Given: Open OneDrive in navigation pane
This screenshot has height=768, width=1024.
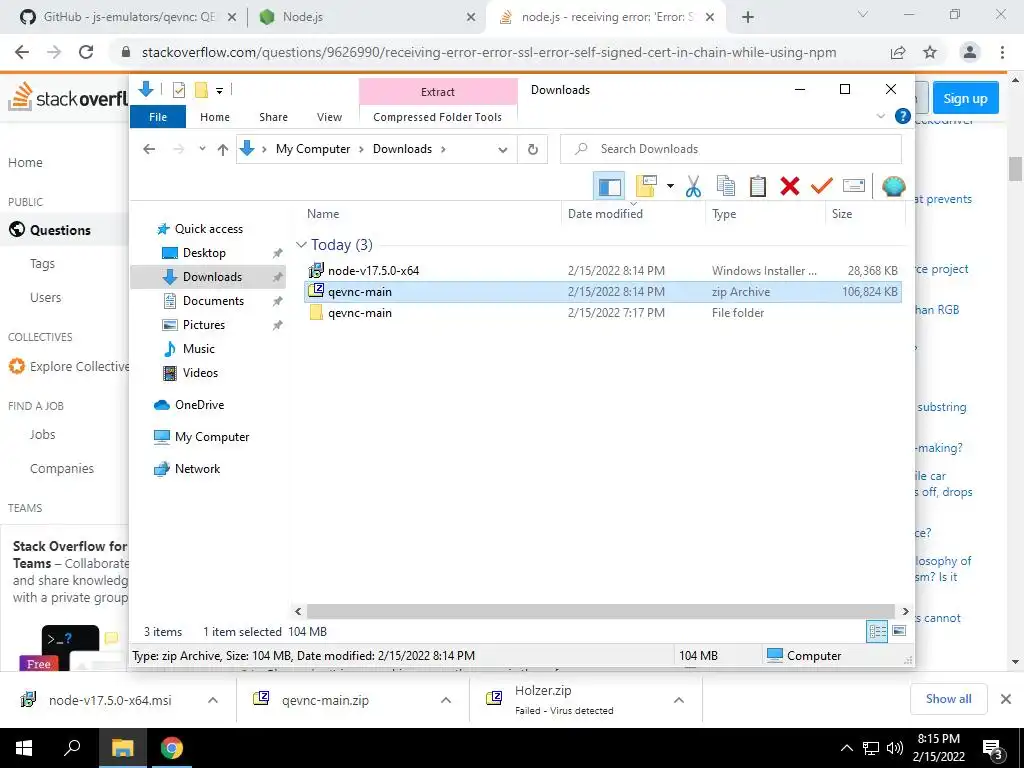Looking at the screenshot, I should coord(199,405).
